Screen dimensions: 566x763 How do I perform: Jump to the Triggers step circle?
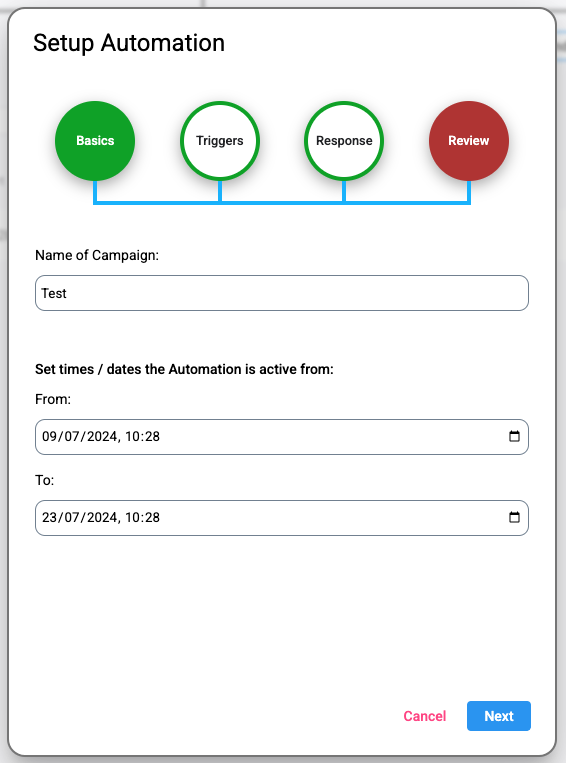pyautogui.click(x=219, y=141)
